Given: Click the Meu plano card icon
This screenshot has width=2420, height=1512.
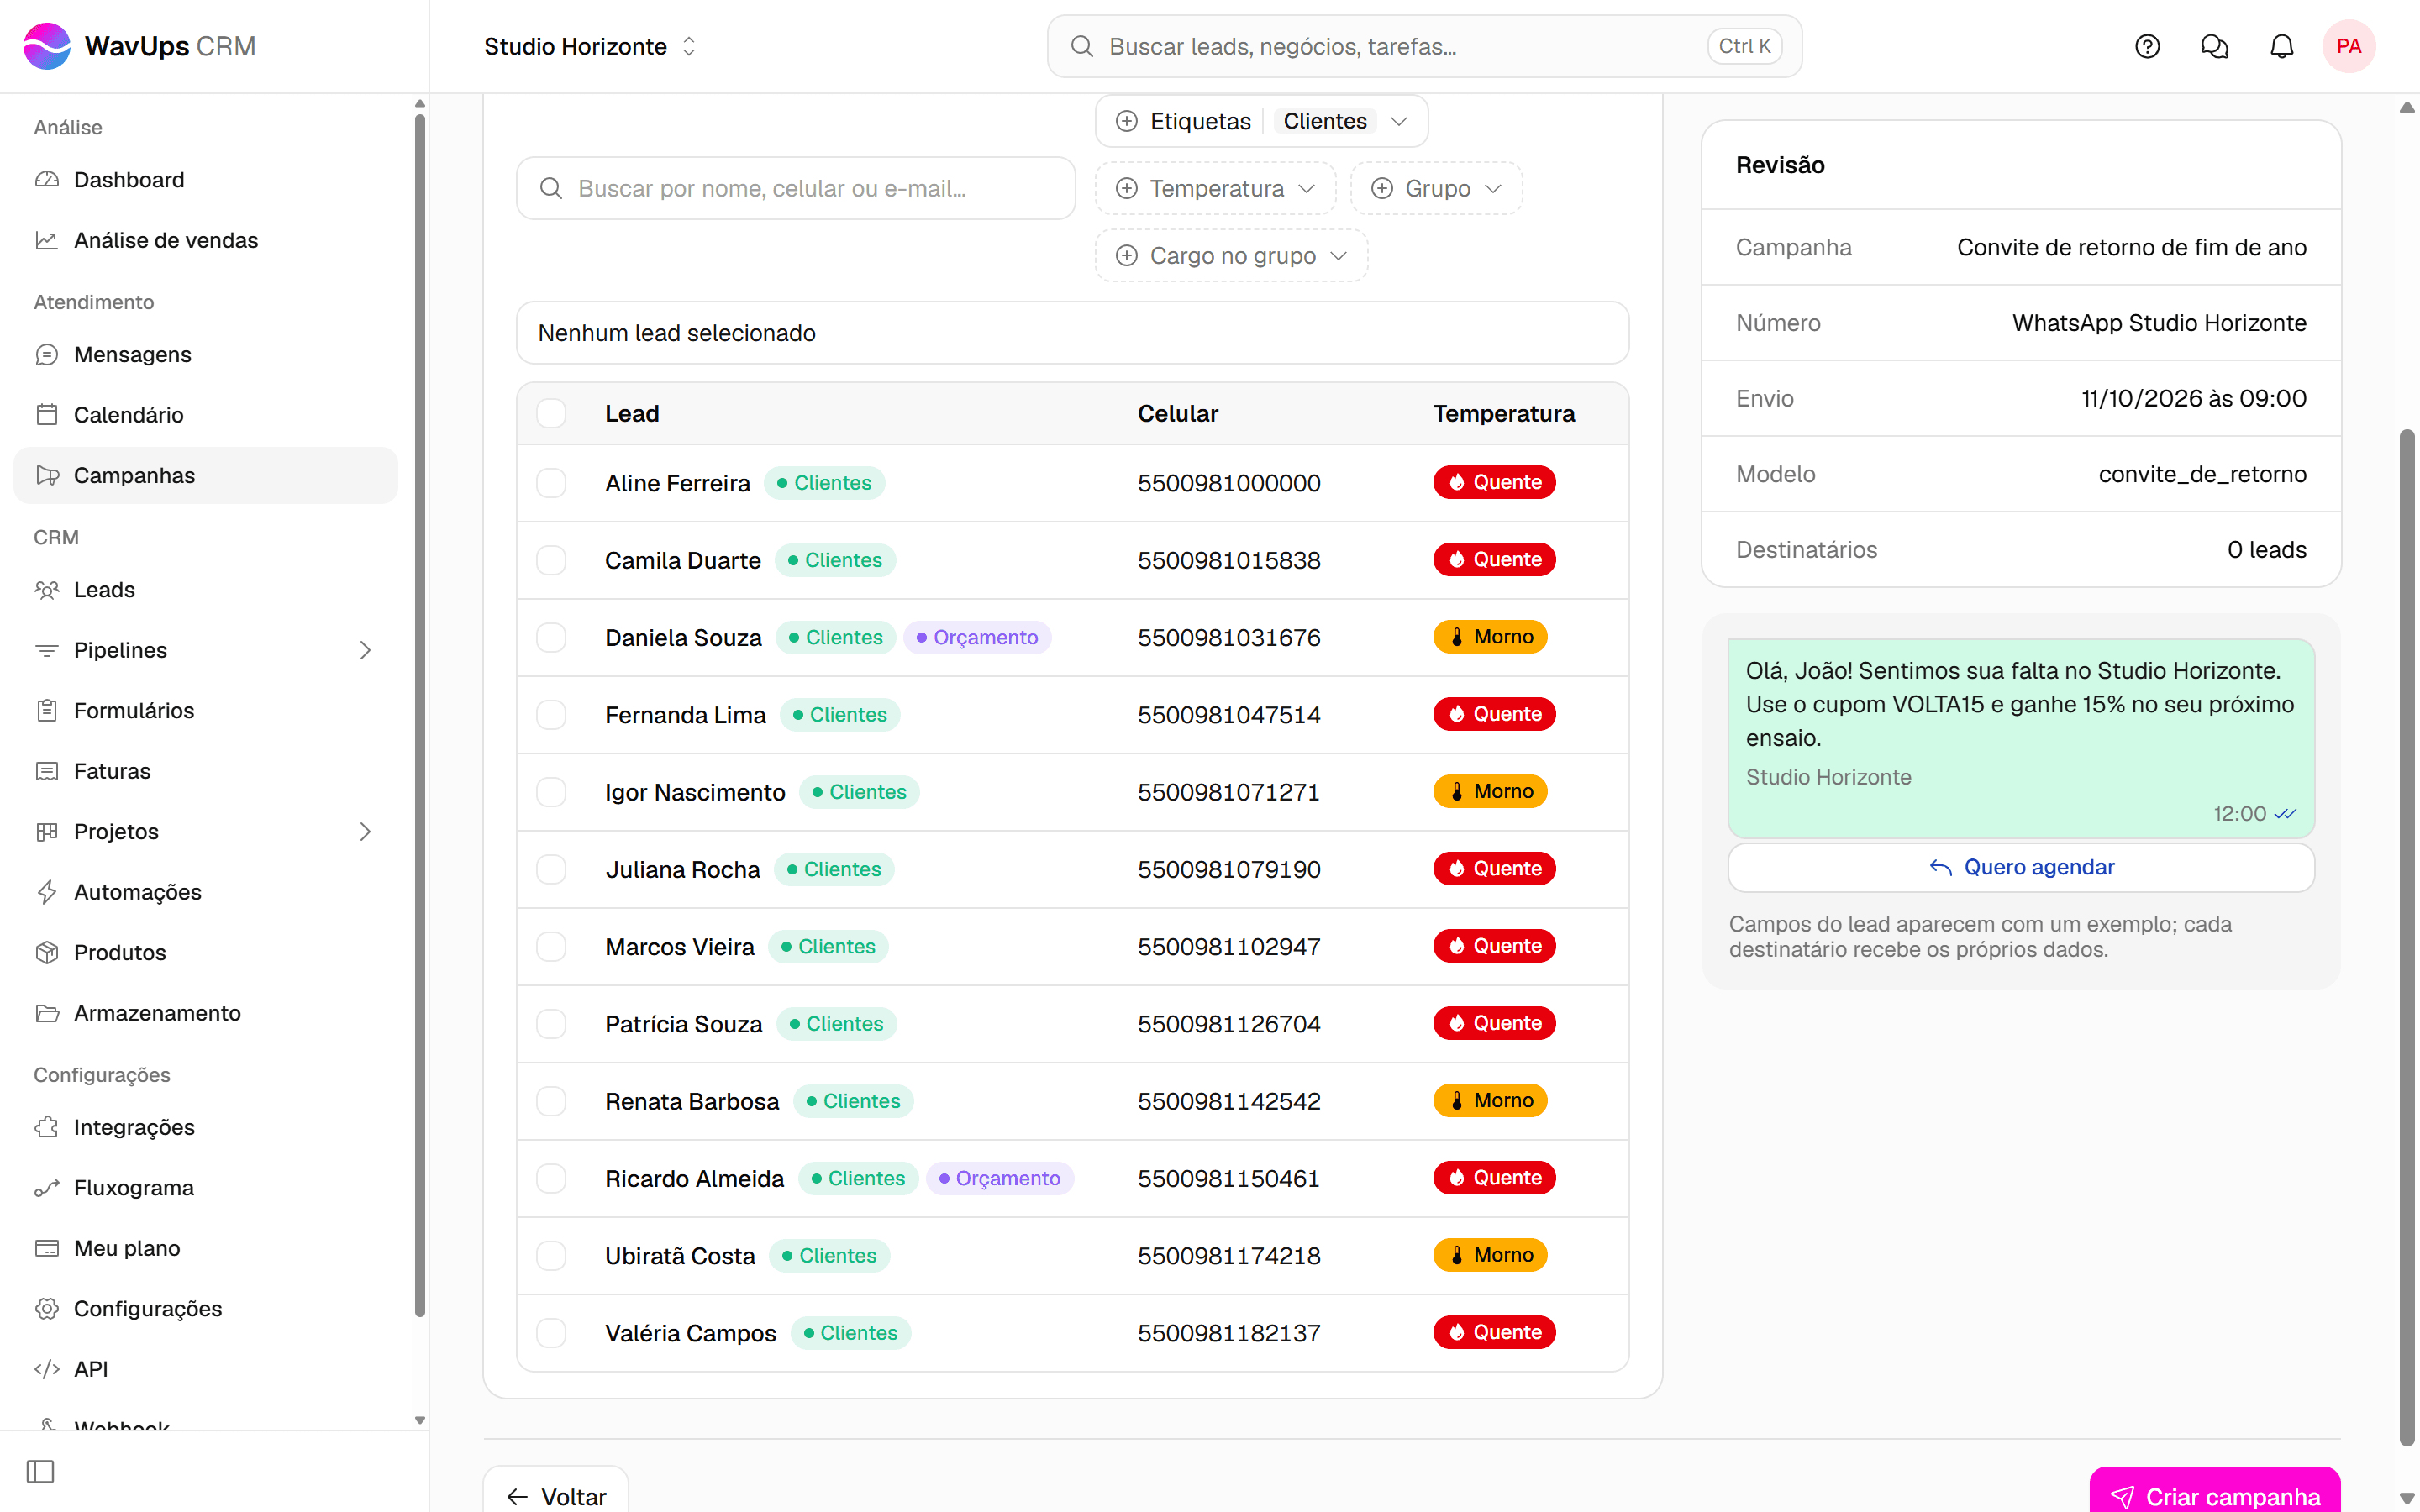Looking at the screenshot, I should pos(47,1248).
